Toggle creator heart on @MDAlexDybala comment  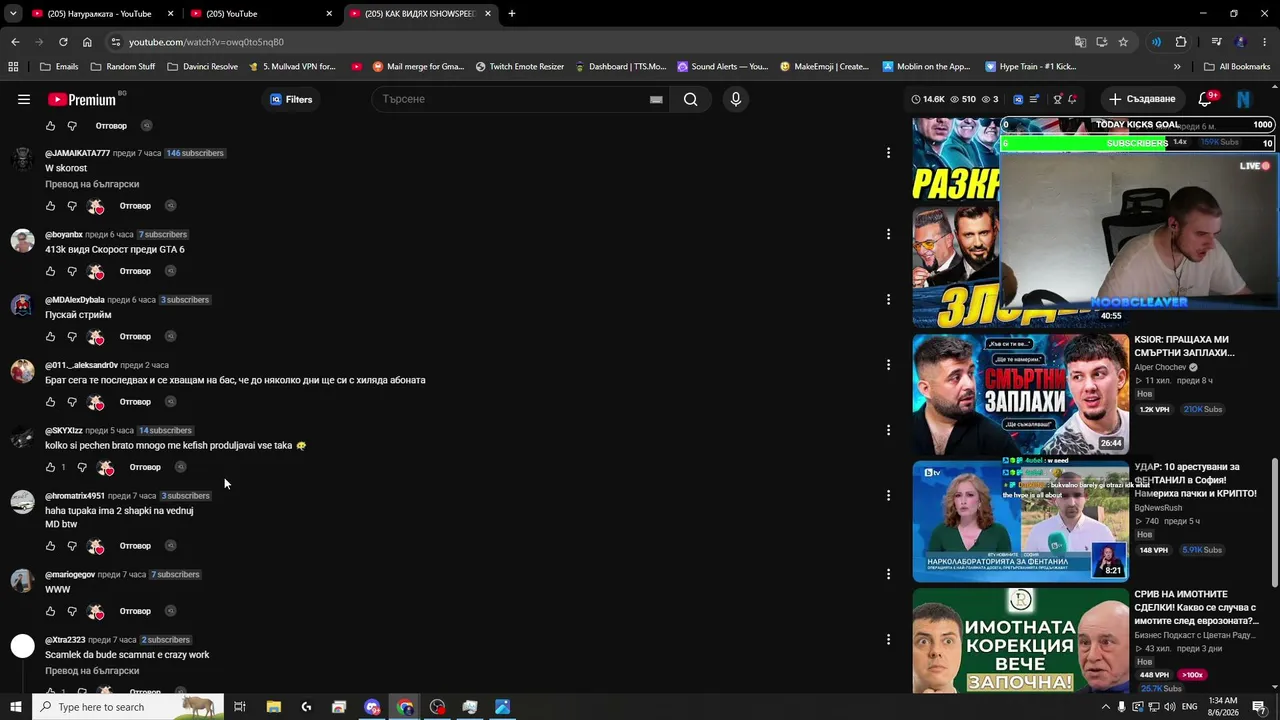click(x=95, y=337)
